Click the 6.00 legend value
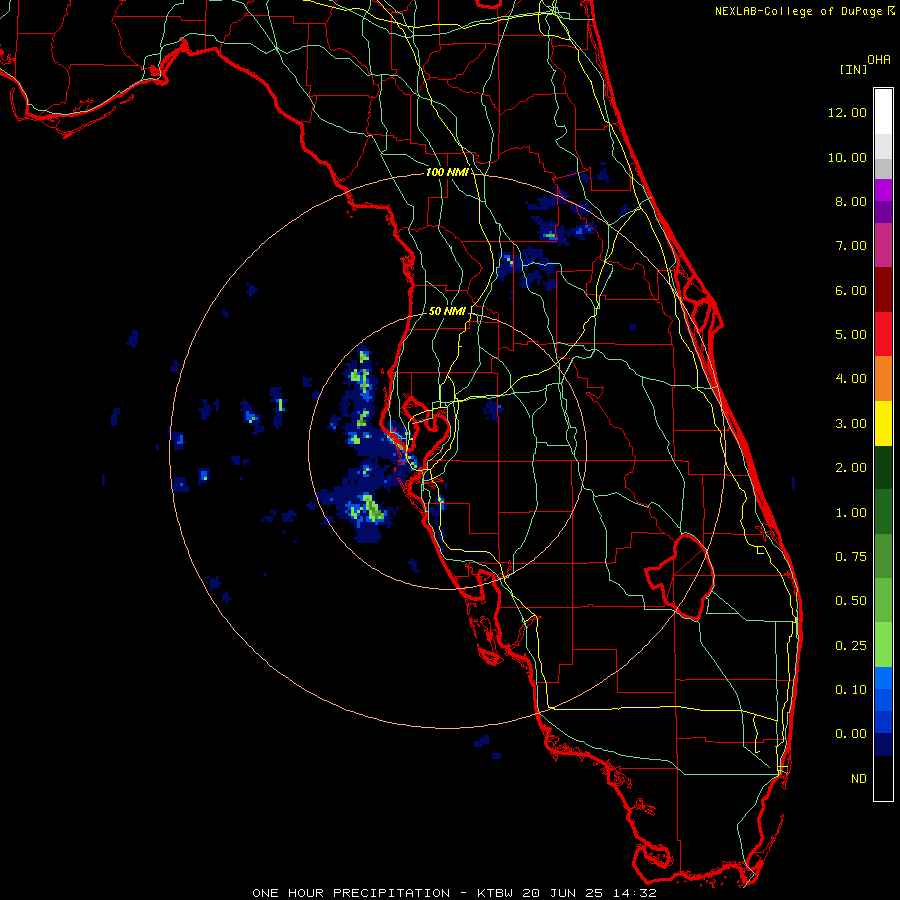 coord(851,290)
